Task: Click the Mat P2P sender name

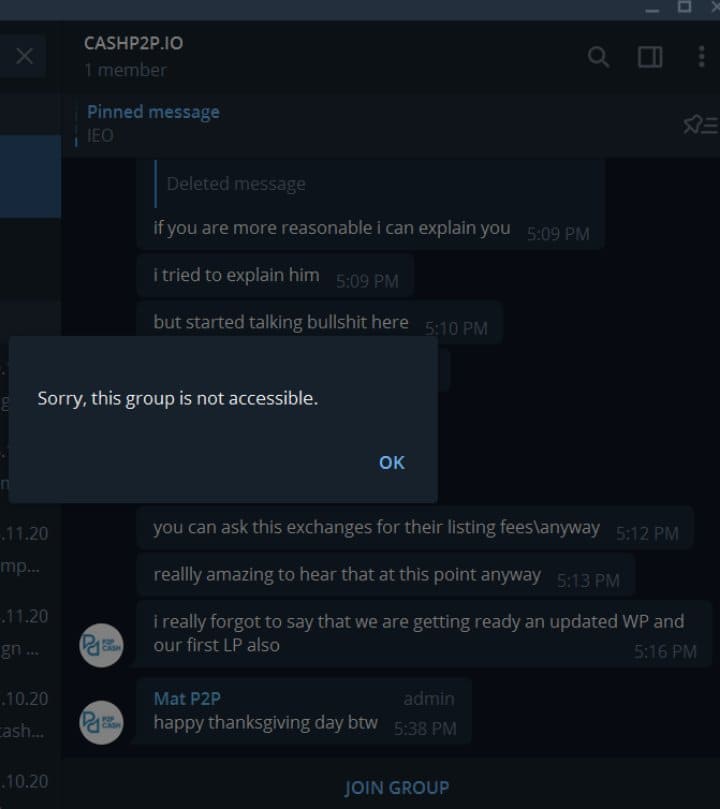Action: click(x=187, y=698)
